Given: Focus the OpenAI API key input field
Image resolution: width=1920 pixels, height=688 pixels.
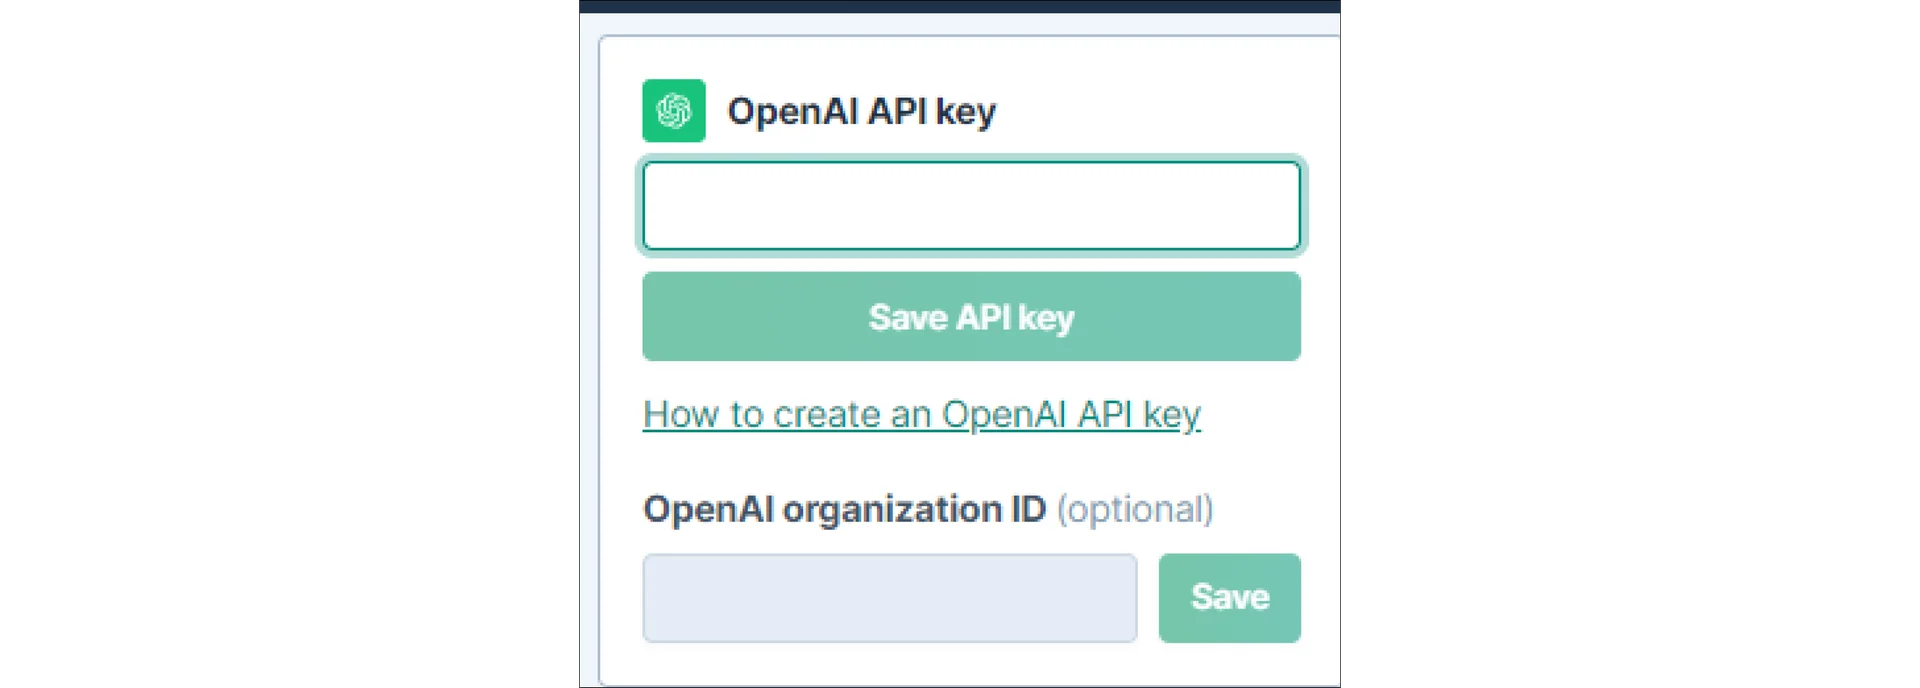Looking at the screenshot, I should pos(971,206).
